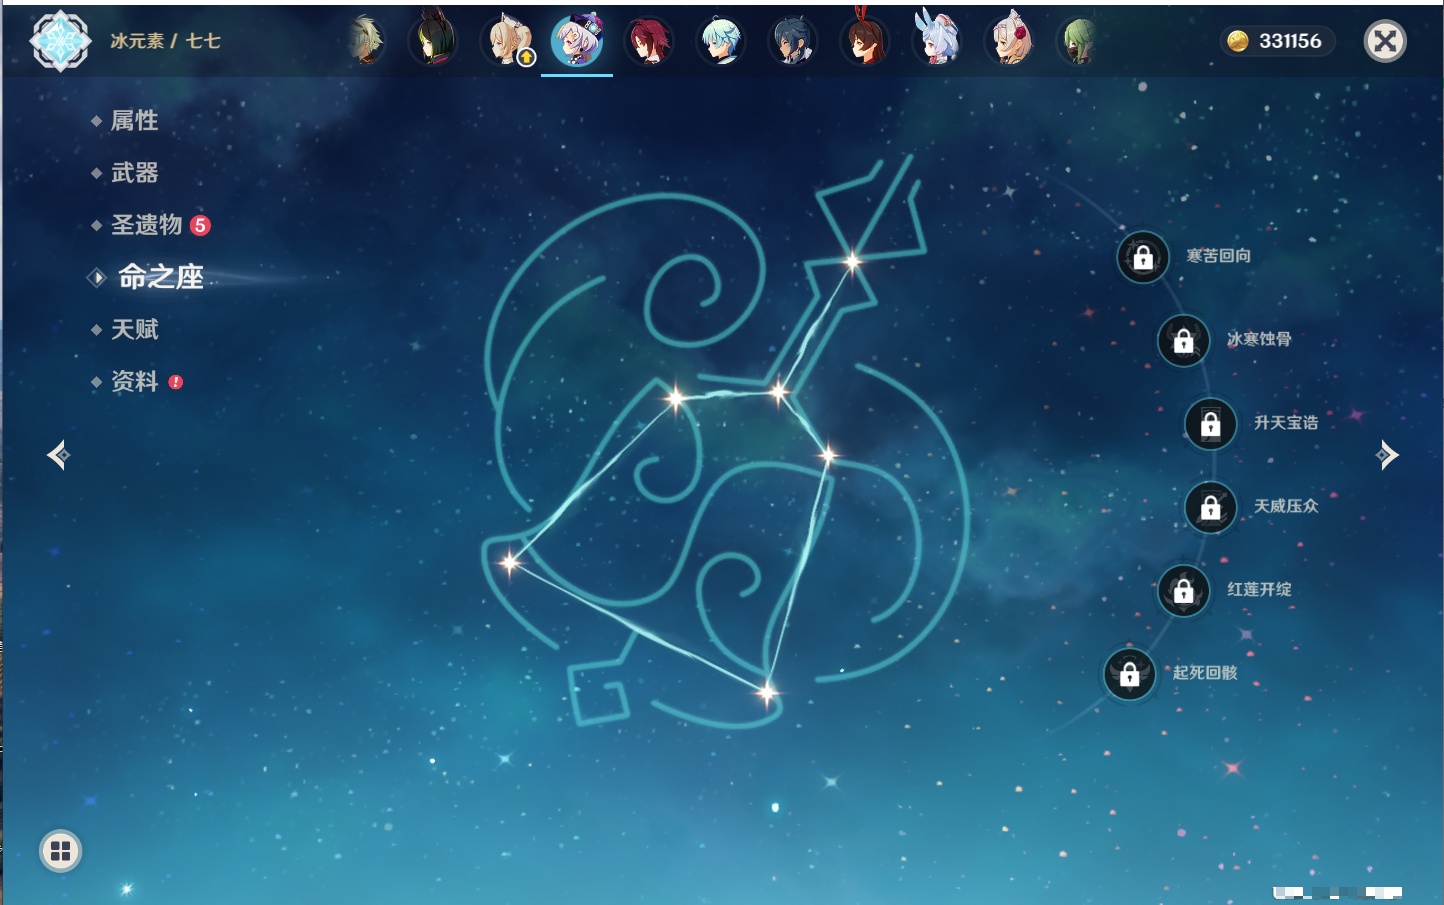Click the leftmost star of the constellation
The width and height of the screenshot is (1444, 905).
click(510, 561)
